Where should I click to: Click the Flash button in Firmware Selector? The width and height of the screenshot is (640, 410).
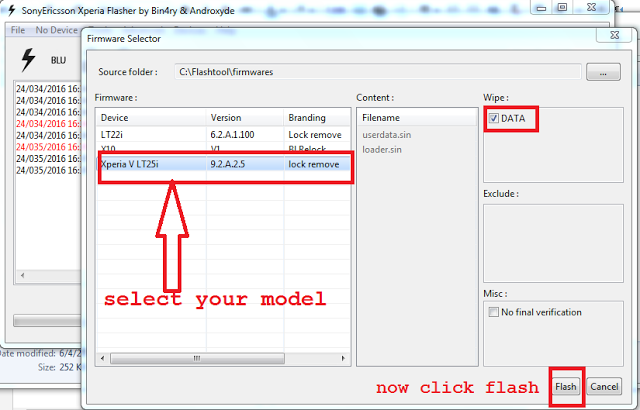[x=565, y=386]
